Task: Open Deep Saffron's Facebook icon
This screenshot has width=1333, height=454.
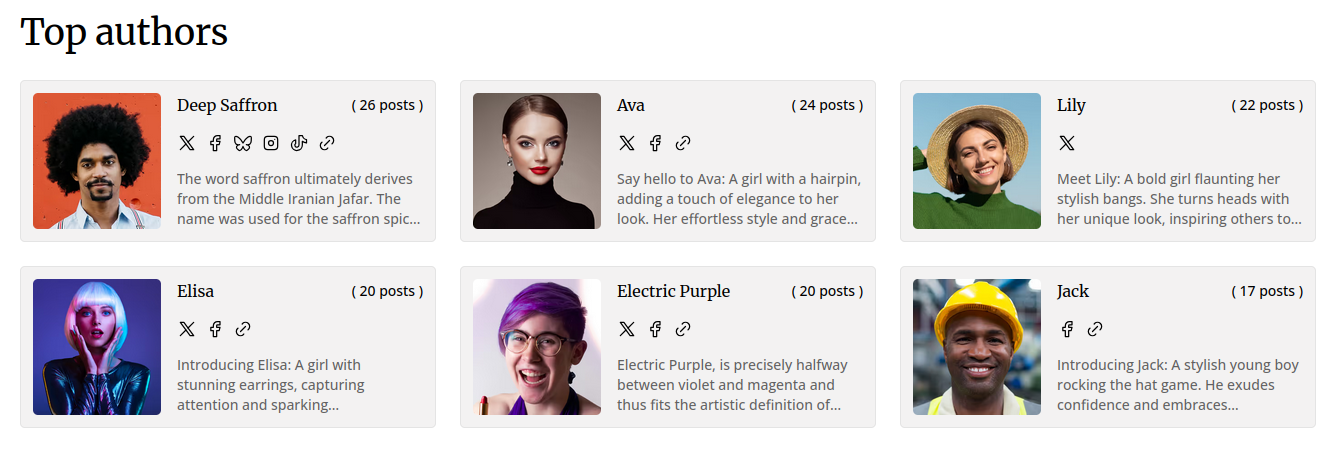Action: click(x=214, y=143)
